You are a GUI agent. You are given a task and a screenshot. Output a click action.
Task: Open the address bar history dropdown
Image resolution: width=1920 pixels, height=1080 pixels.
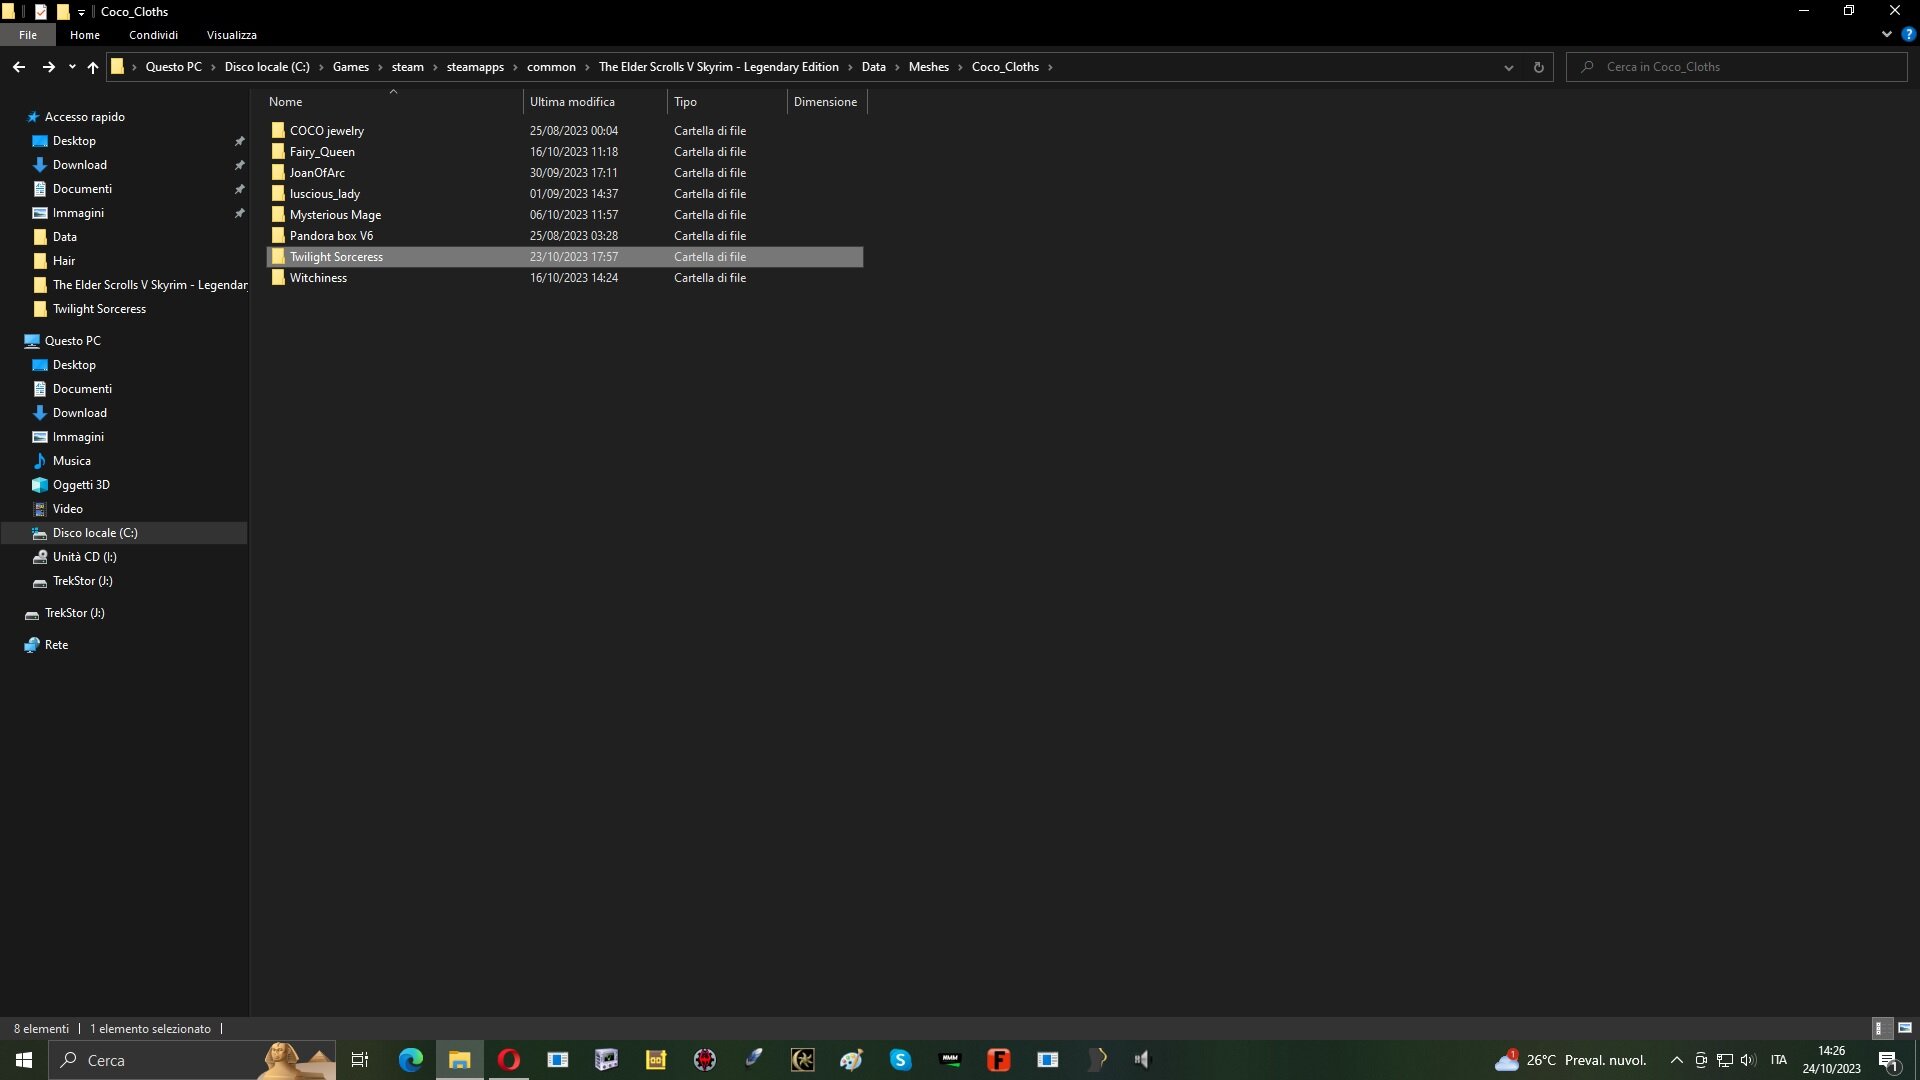(x=1507, y=66)
